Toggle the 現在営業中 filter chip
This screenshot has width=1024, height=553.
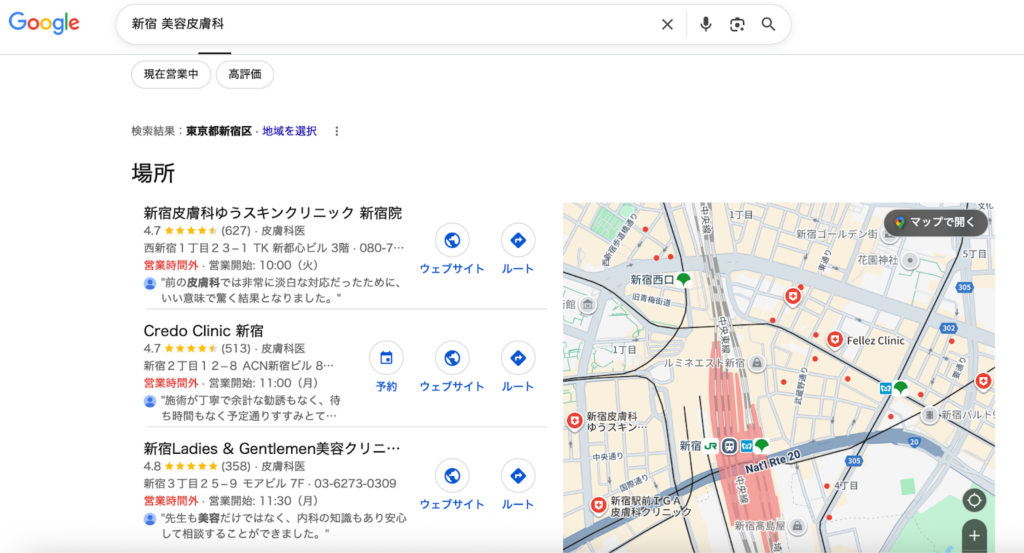171,74
